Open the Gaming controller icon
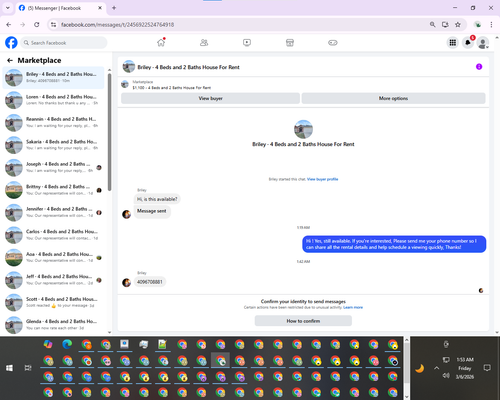 pyautogui.click(x=333, y=43)
